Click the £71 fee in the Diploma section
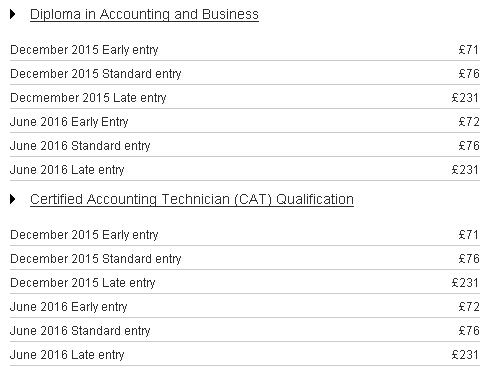This screenshot has width=503, height=376. (x=469, y=50)
